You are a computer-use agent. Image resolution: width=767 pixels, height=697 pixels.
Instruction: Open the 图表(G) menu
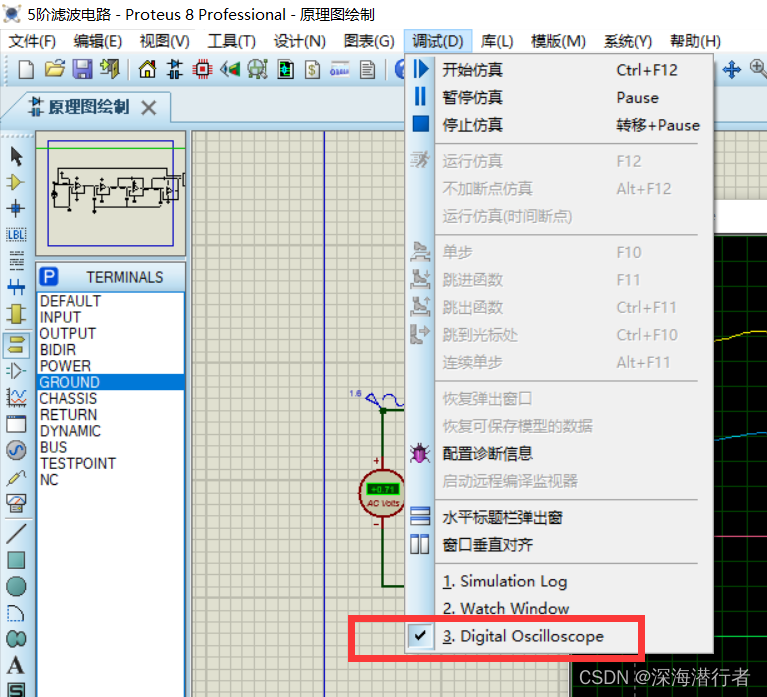[x=369, y=41]
